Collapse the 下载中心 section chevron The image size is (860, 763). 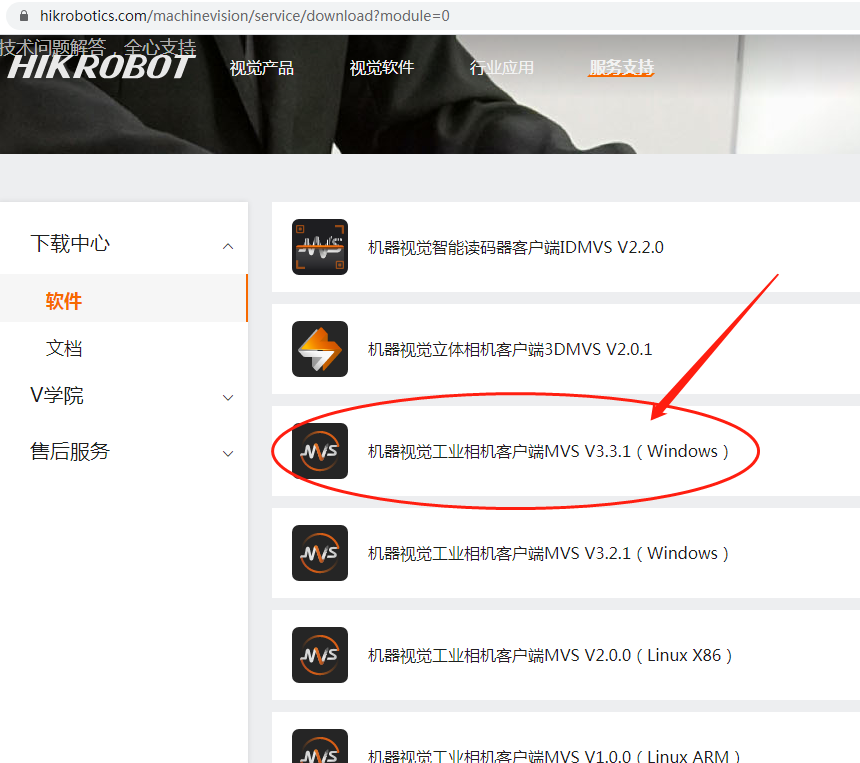(x=228, y=242)
